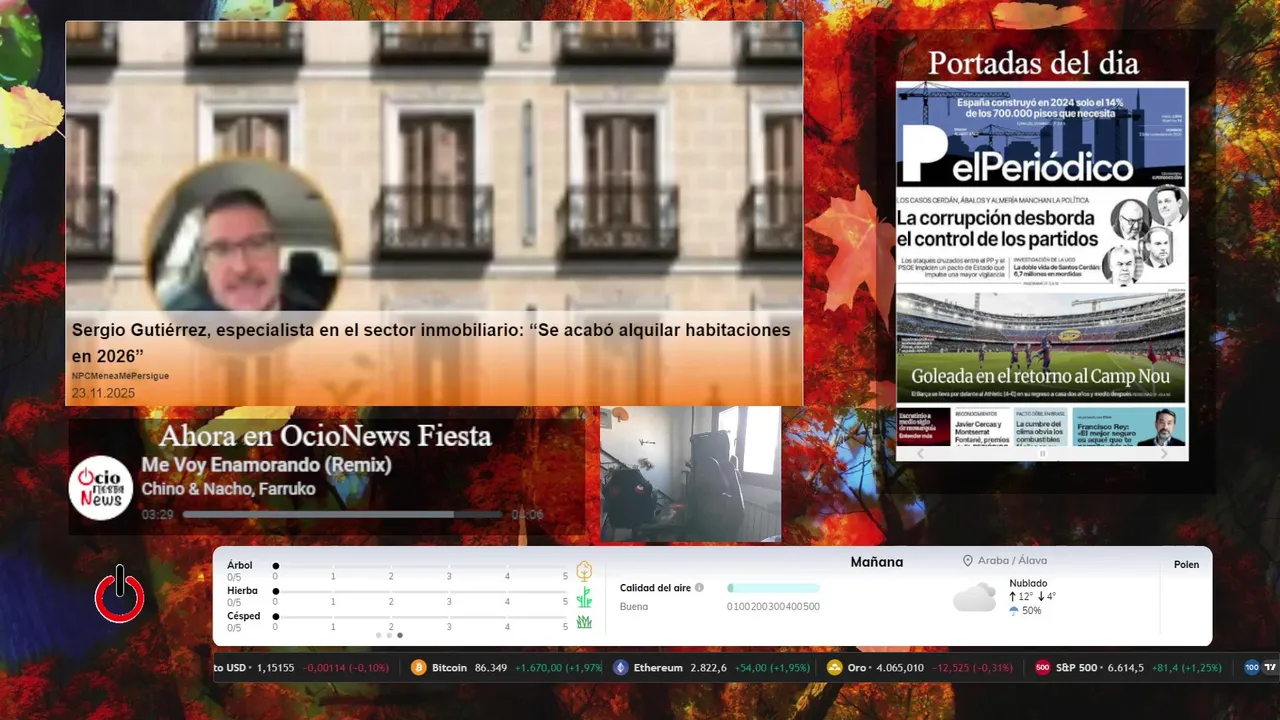Viewport: 1280px width, 720px height.
Task: Click the Buena air quality rating
Action: 634,606
